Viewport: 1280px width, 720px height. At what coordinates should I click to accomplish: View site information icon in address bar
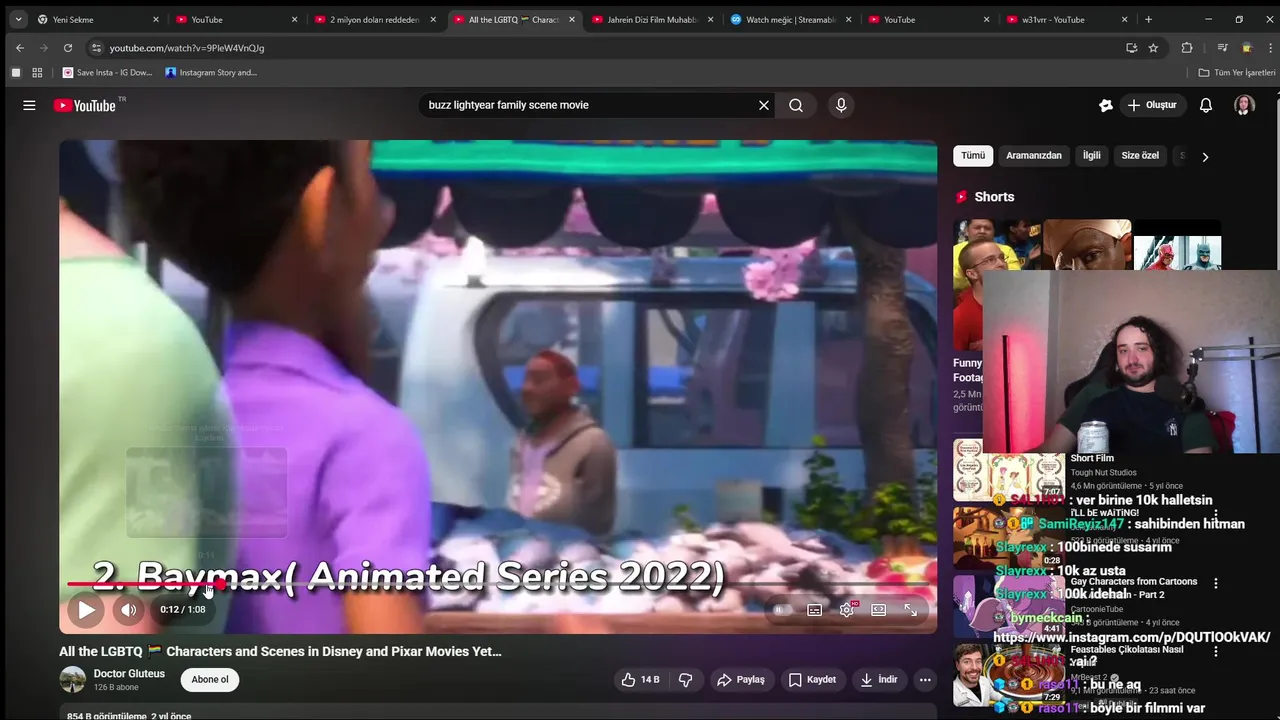[x=96, y=48]
